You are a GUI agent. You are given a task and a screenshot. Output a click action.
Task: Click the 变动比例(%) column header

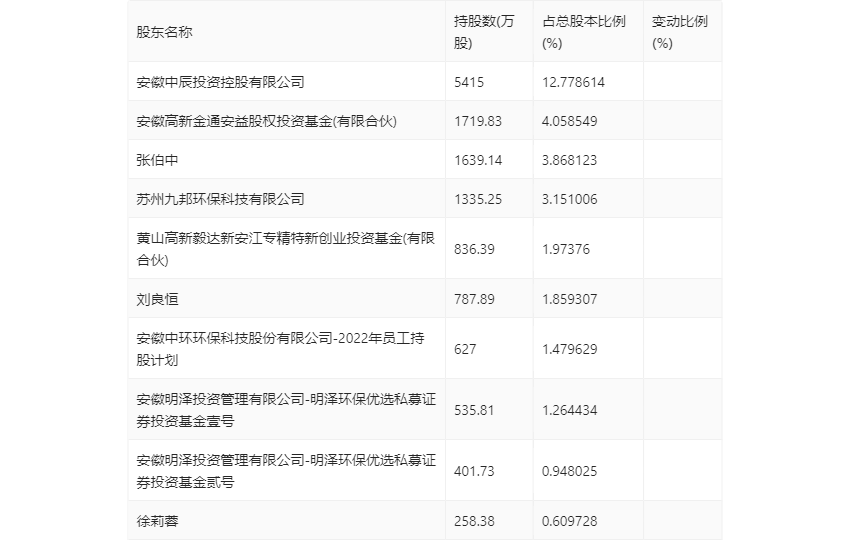[680, 32]
